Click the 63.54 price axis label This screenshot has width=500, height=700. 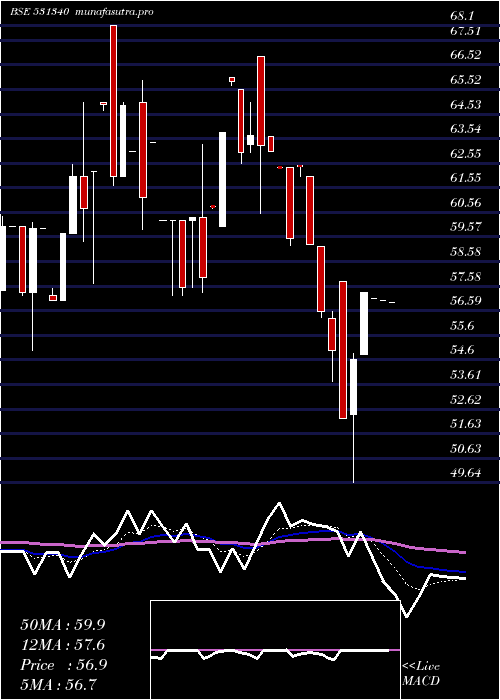(466, 129)
